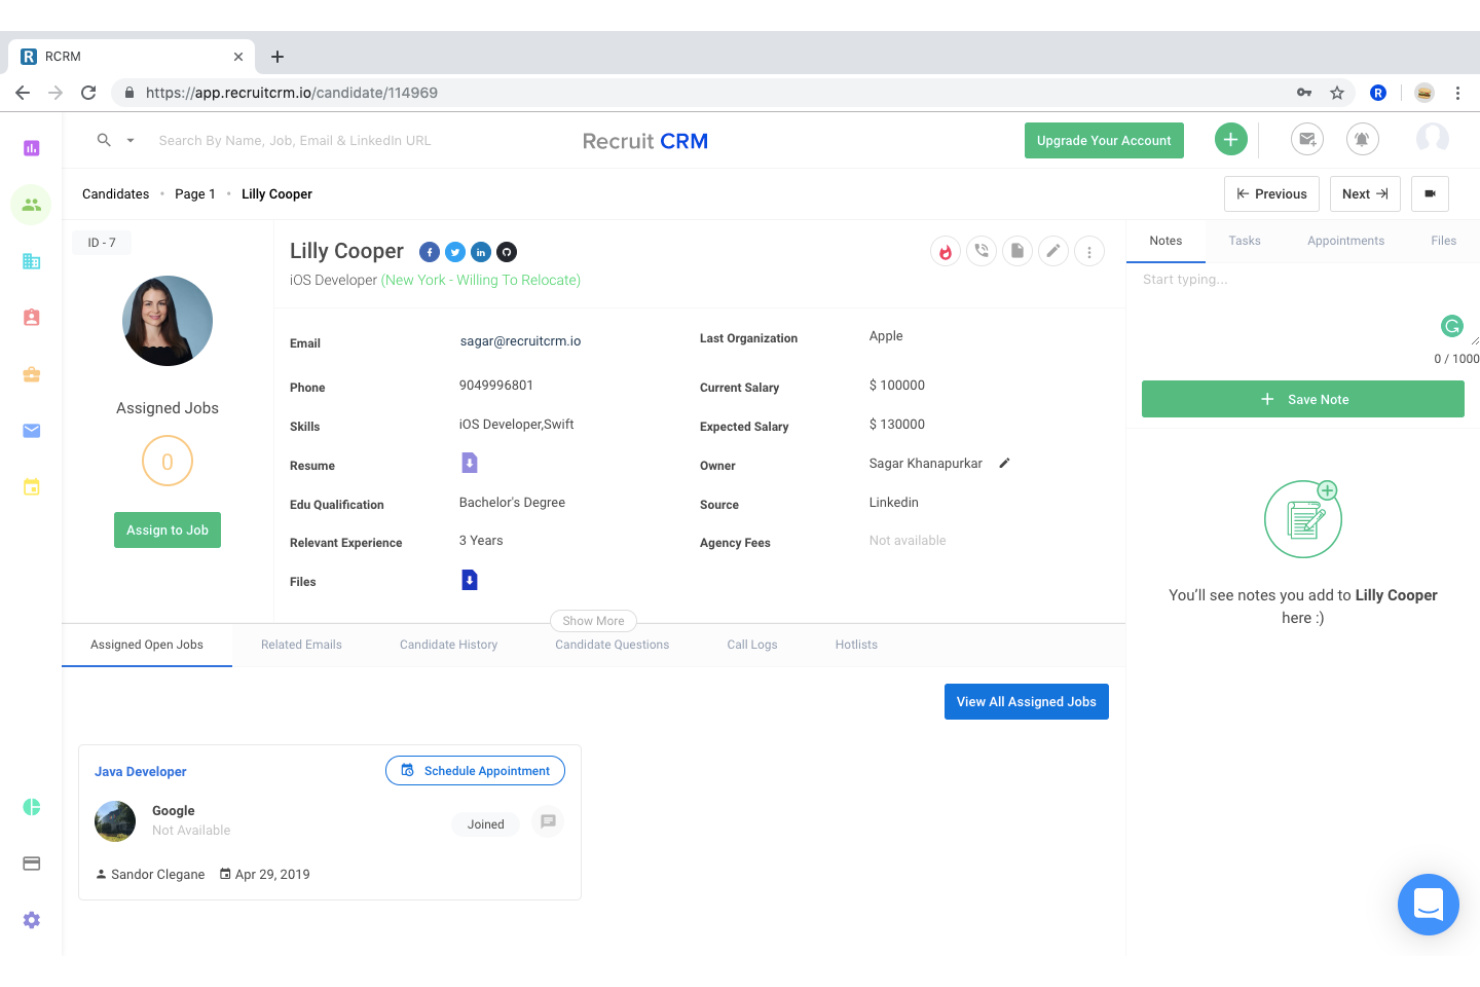Open the dashboard icon in left sidebar

[31, 148]
